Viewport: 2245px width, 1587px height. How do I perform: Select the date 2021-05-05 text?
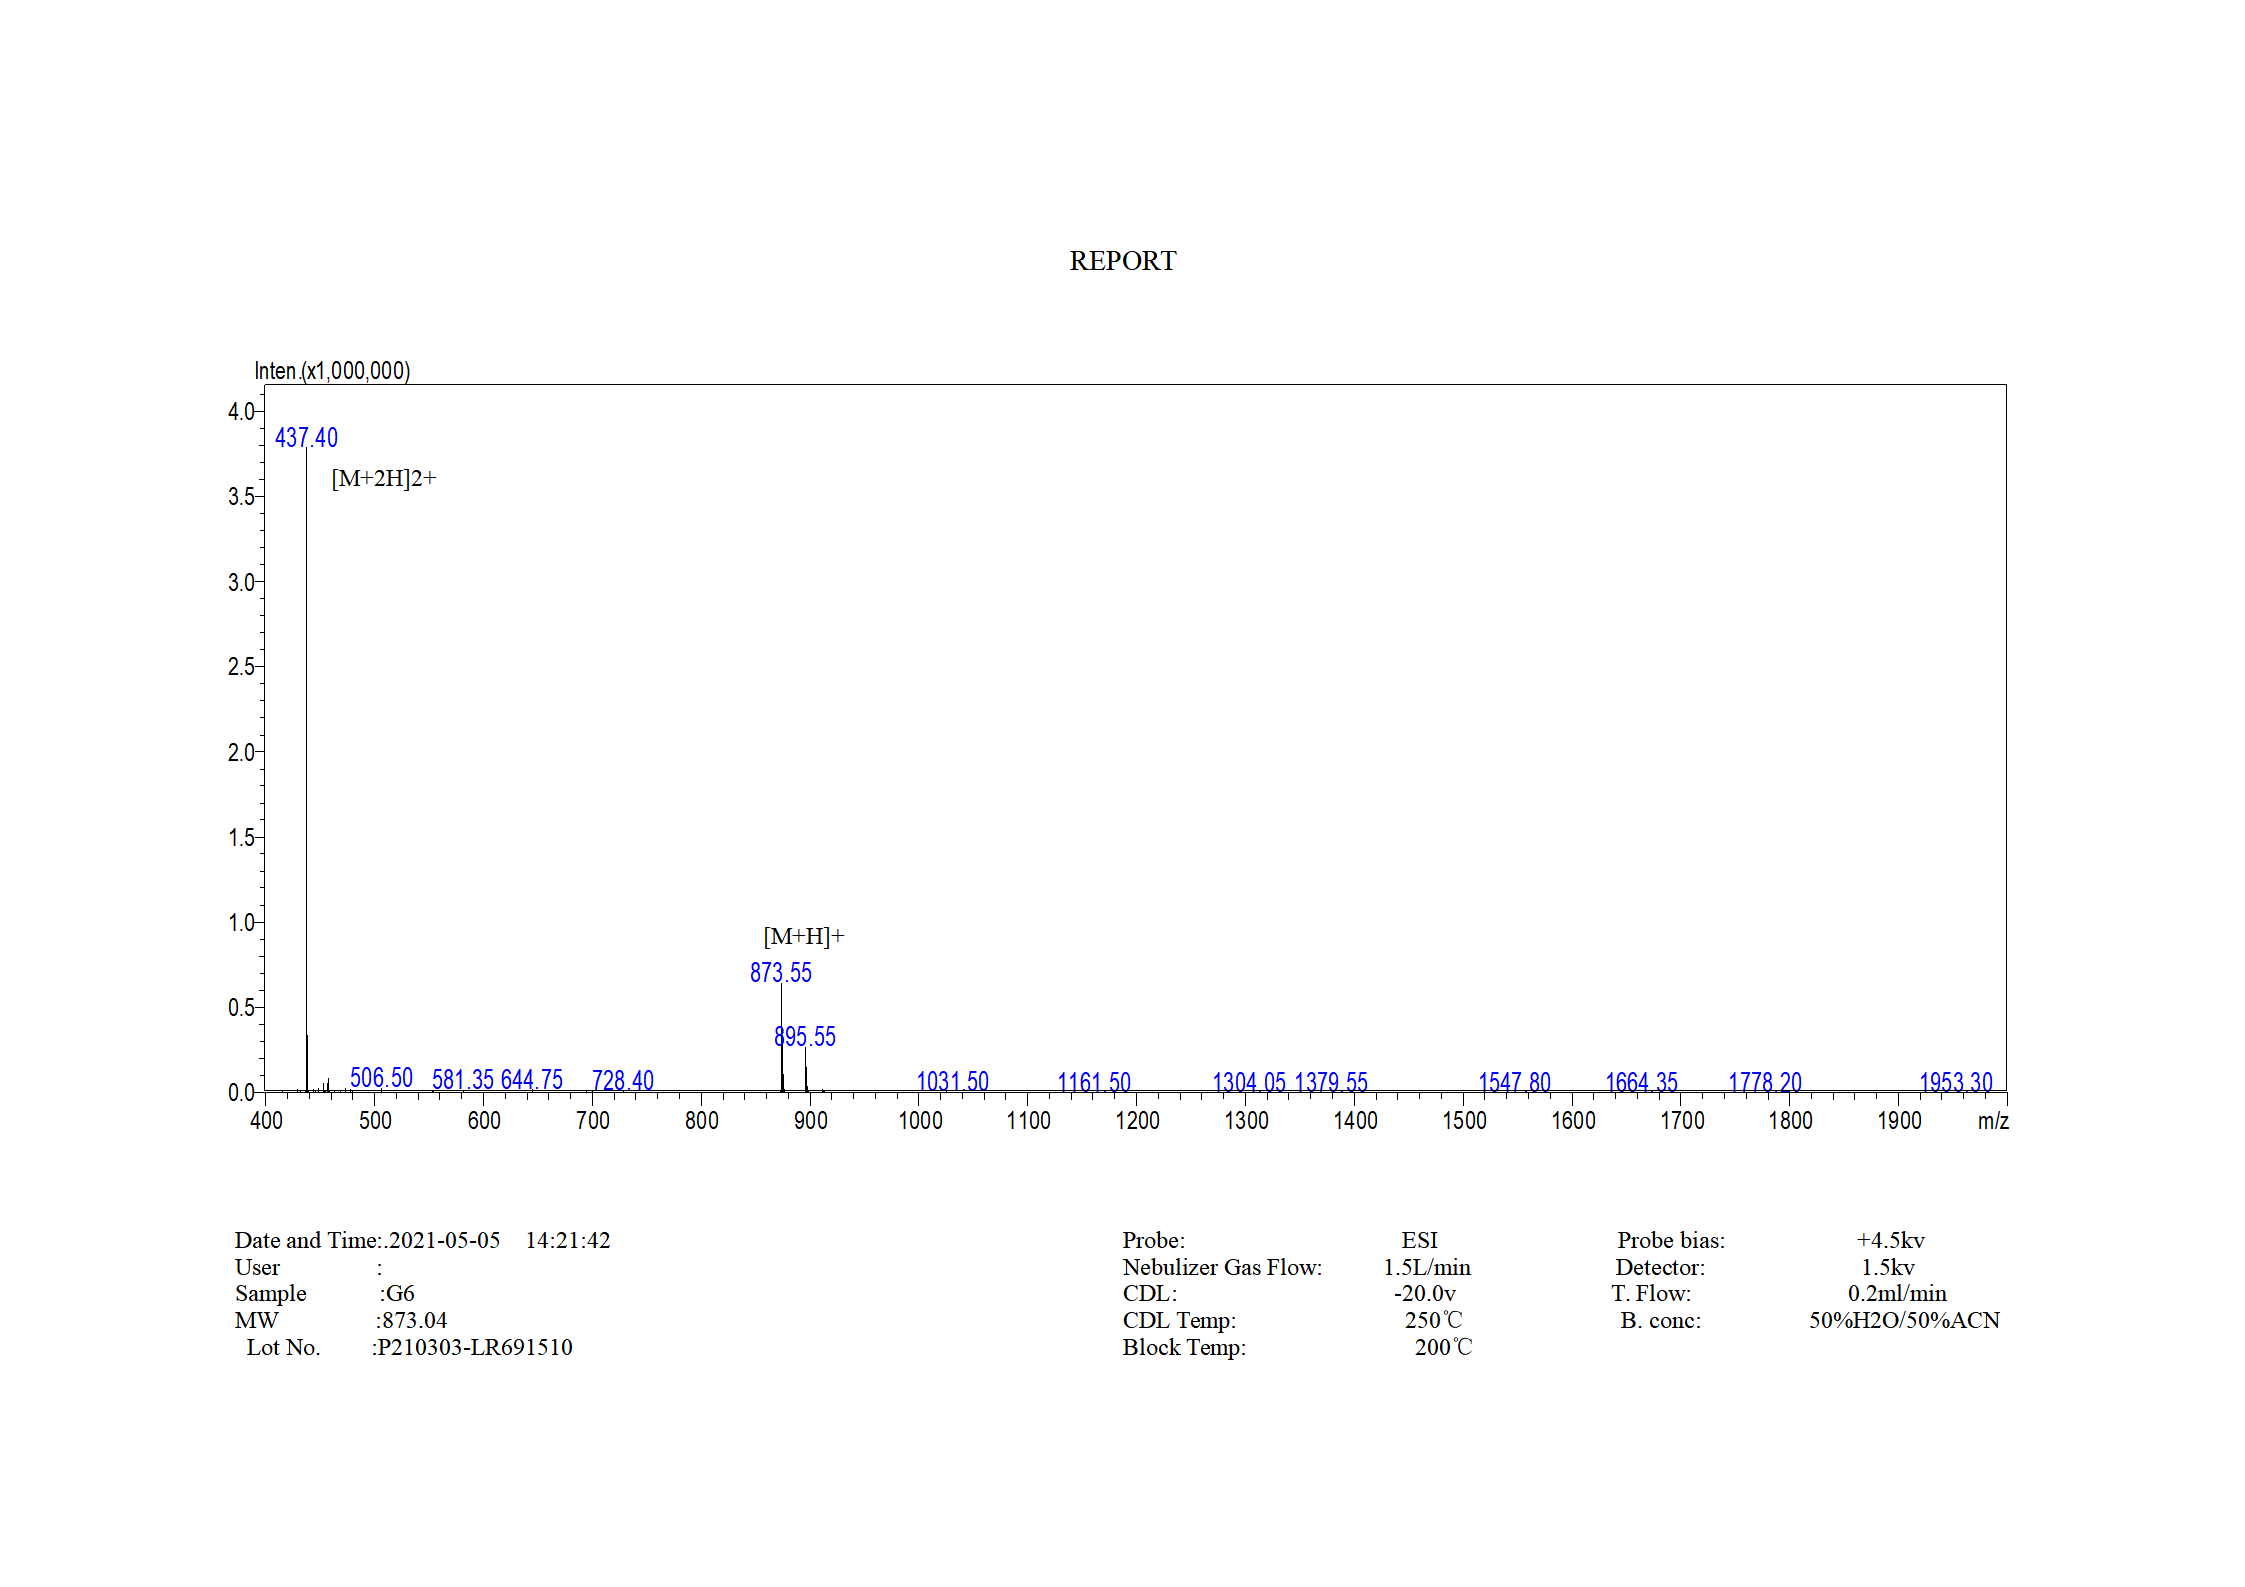coord(444,1241)
